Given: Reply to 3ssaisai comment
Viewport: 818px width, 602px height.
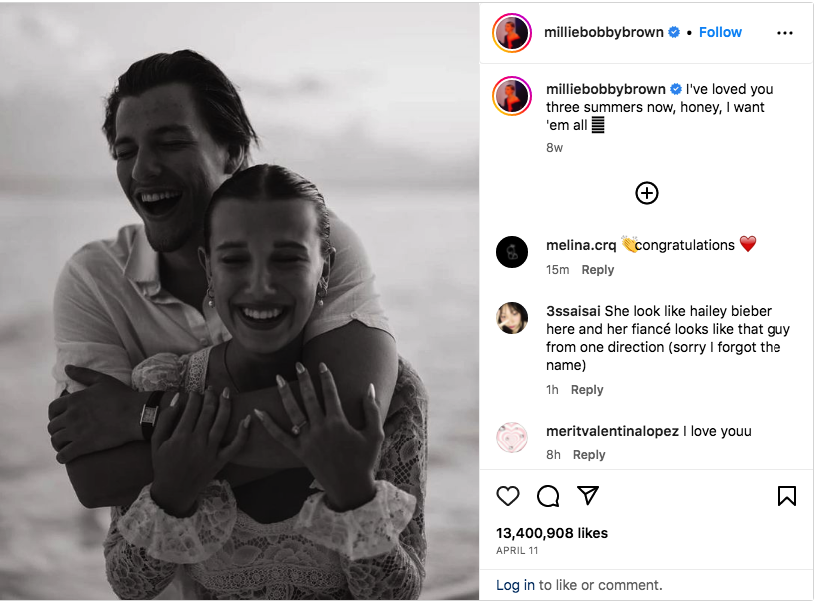Looking at the screenshot, I should 587,390.
